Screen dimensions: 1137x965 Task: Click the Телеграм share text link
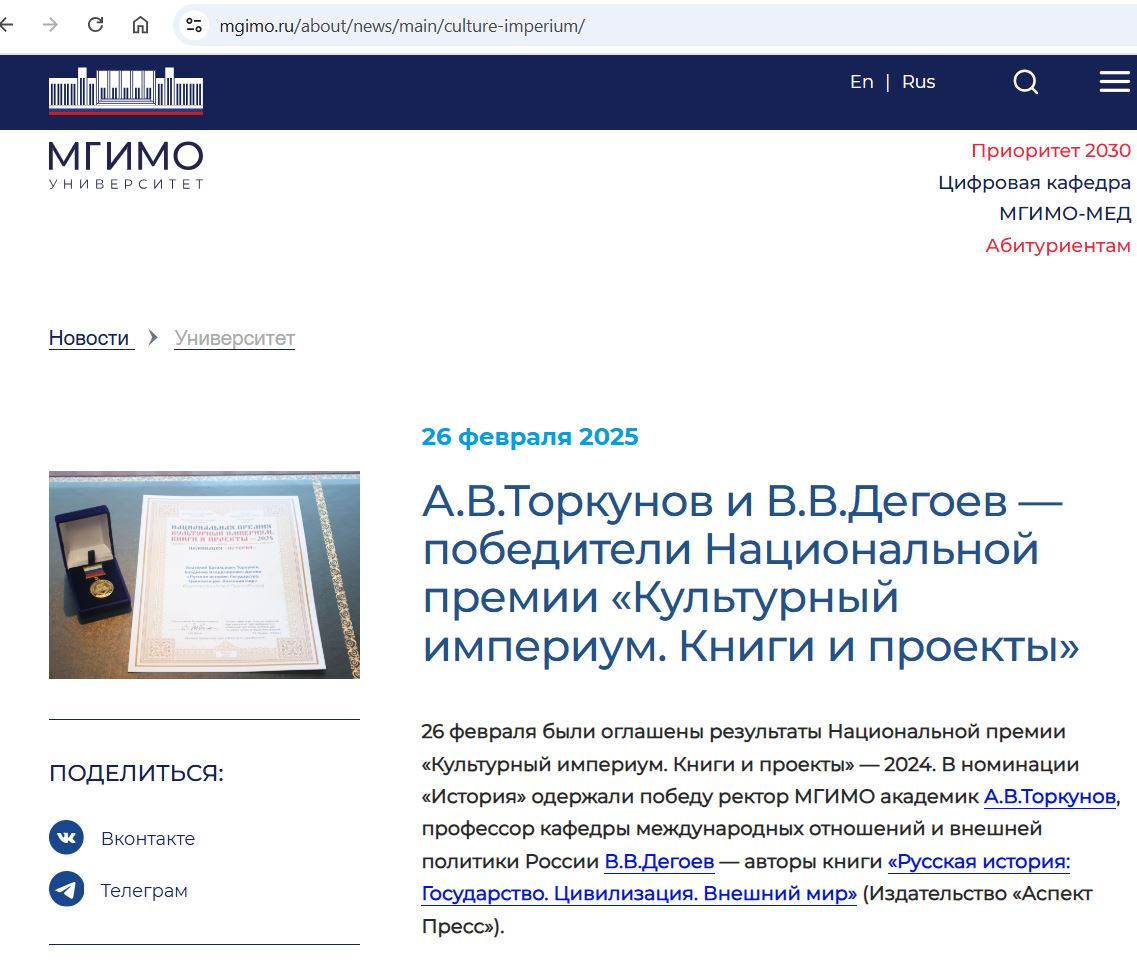click(x=144, y=890)
